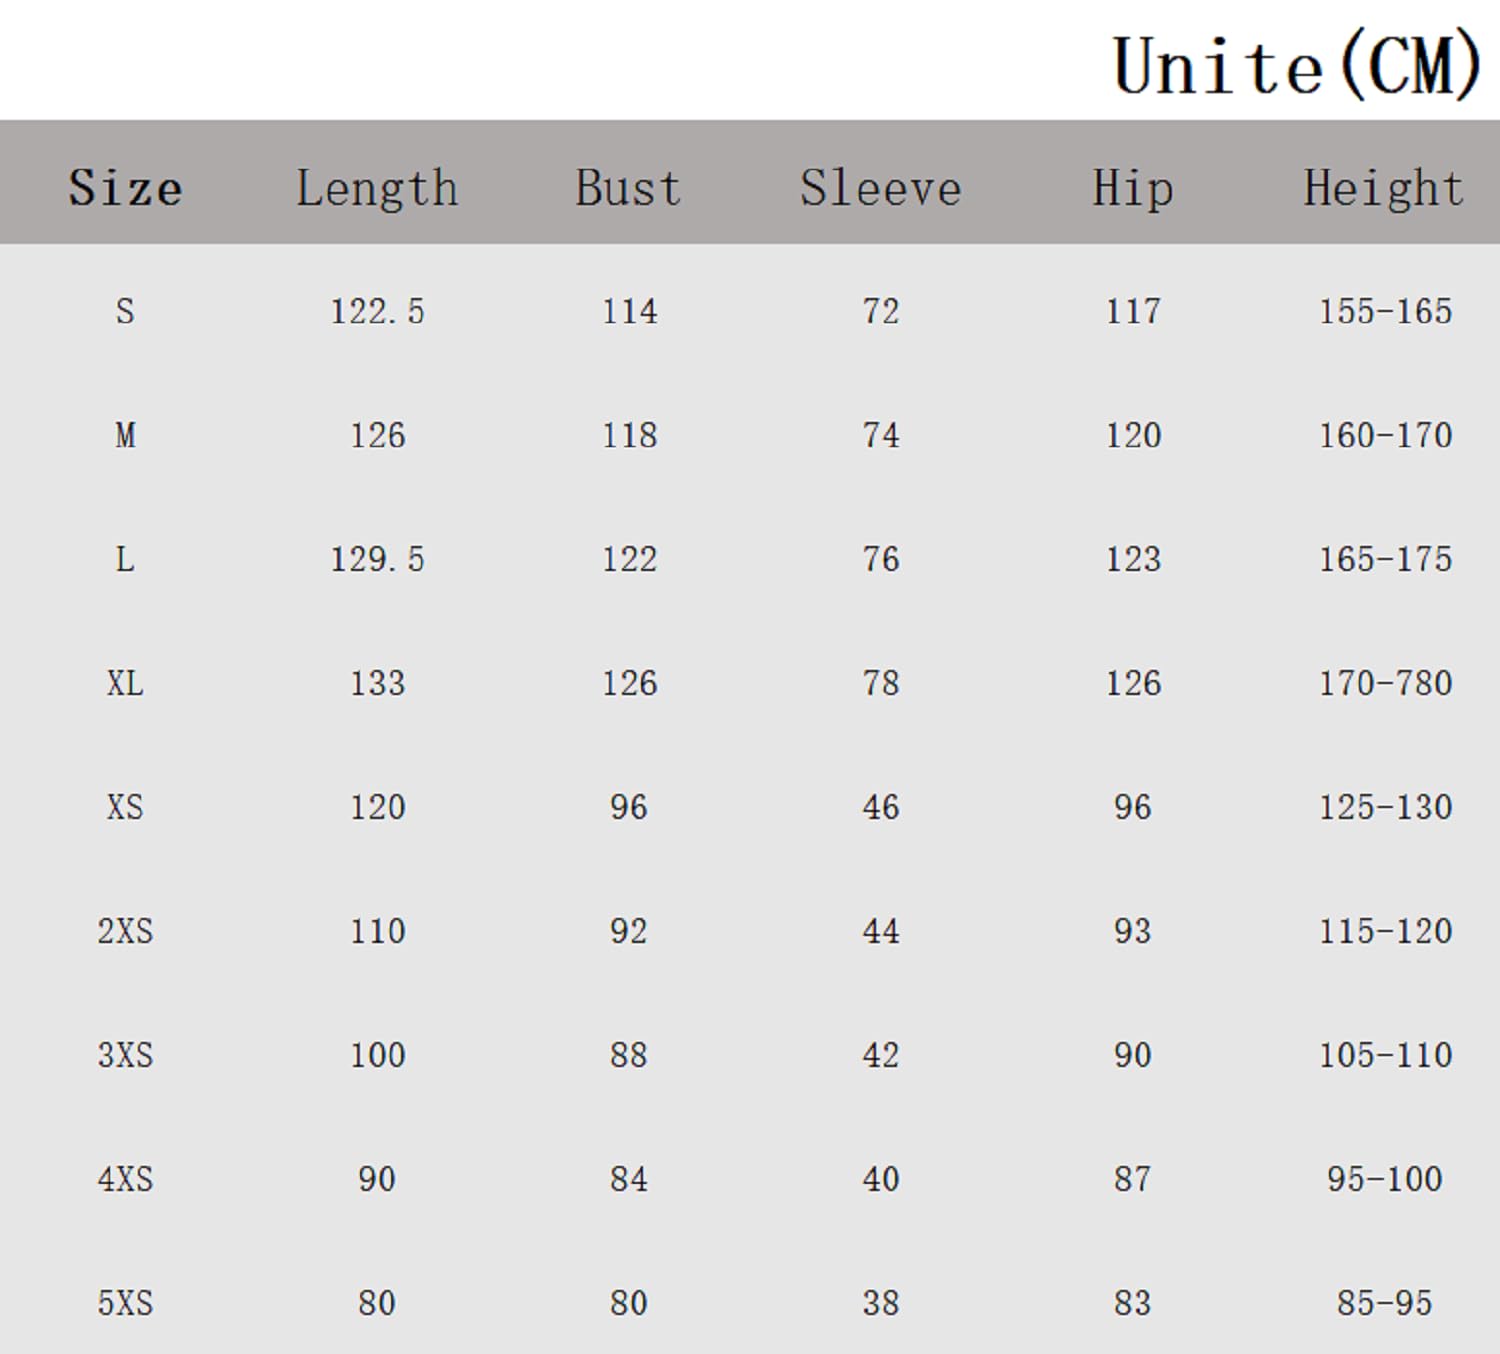1500x1354 pixels.
Task: Click the Height column header
Action: pyautogui.click(x=1384, y=188)
